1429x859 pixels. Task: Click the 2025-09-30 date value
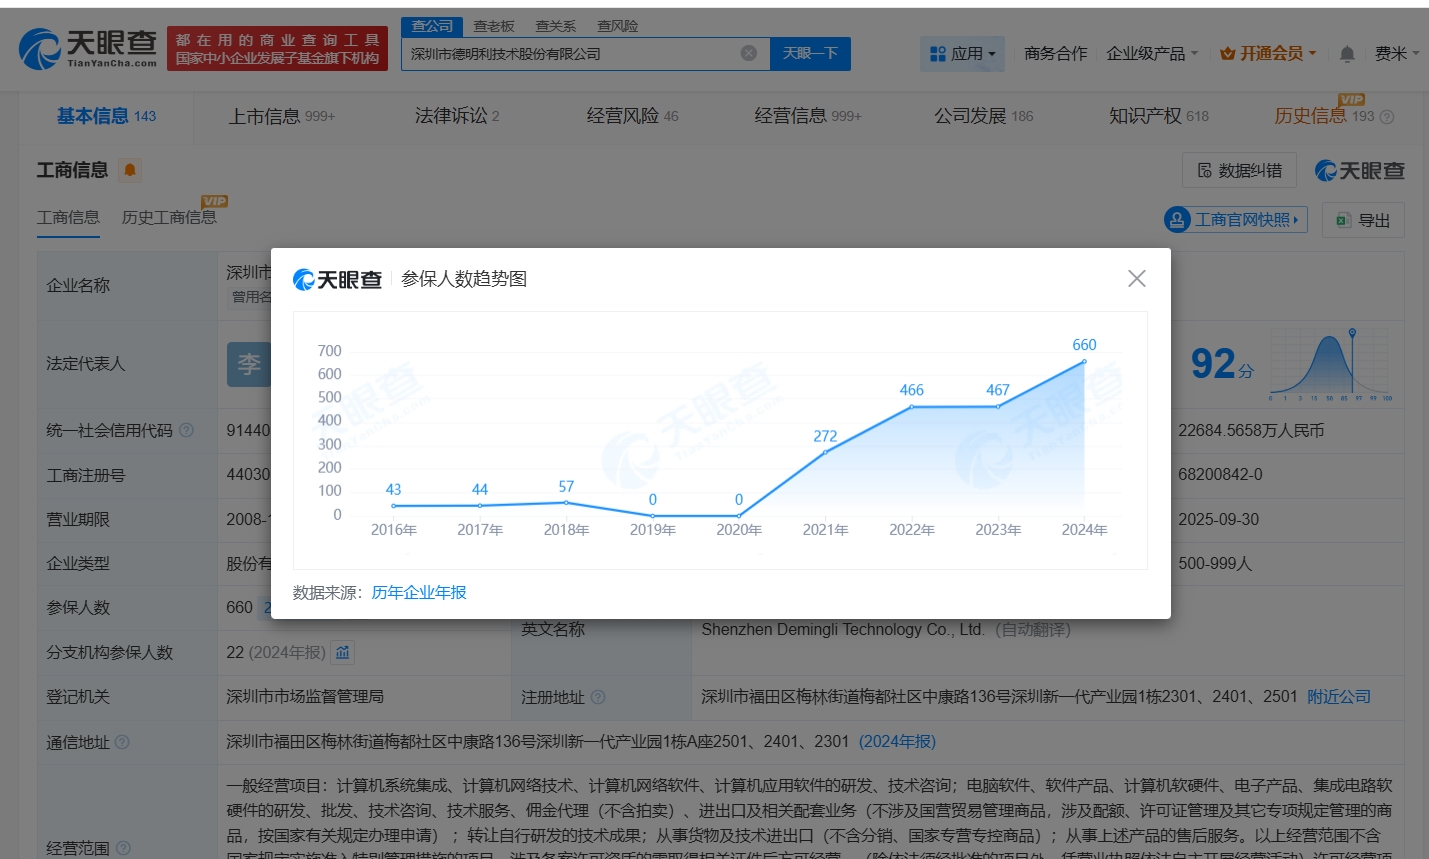pyautogui.click(x=1218, y=520)
